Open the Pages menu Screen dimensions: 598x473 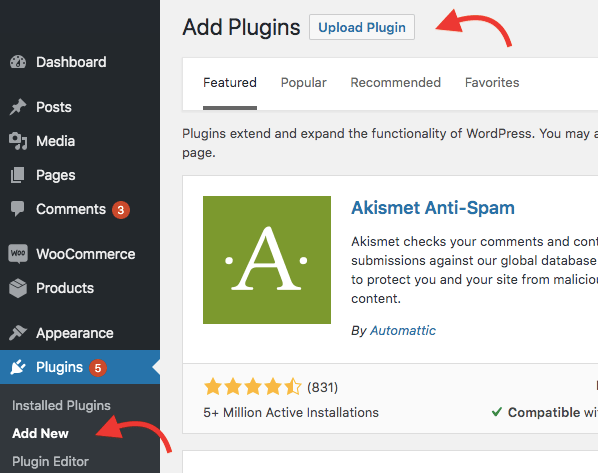56,175
